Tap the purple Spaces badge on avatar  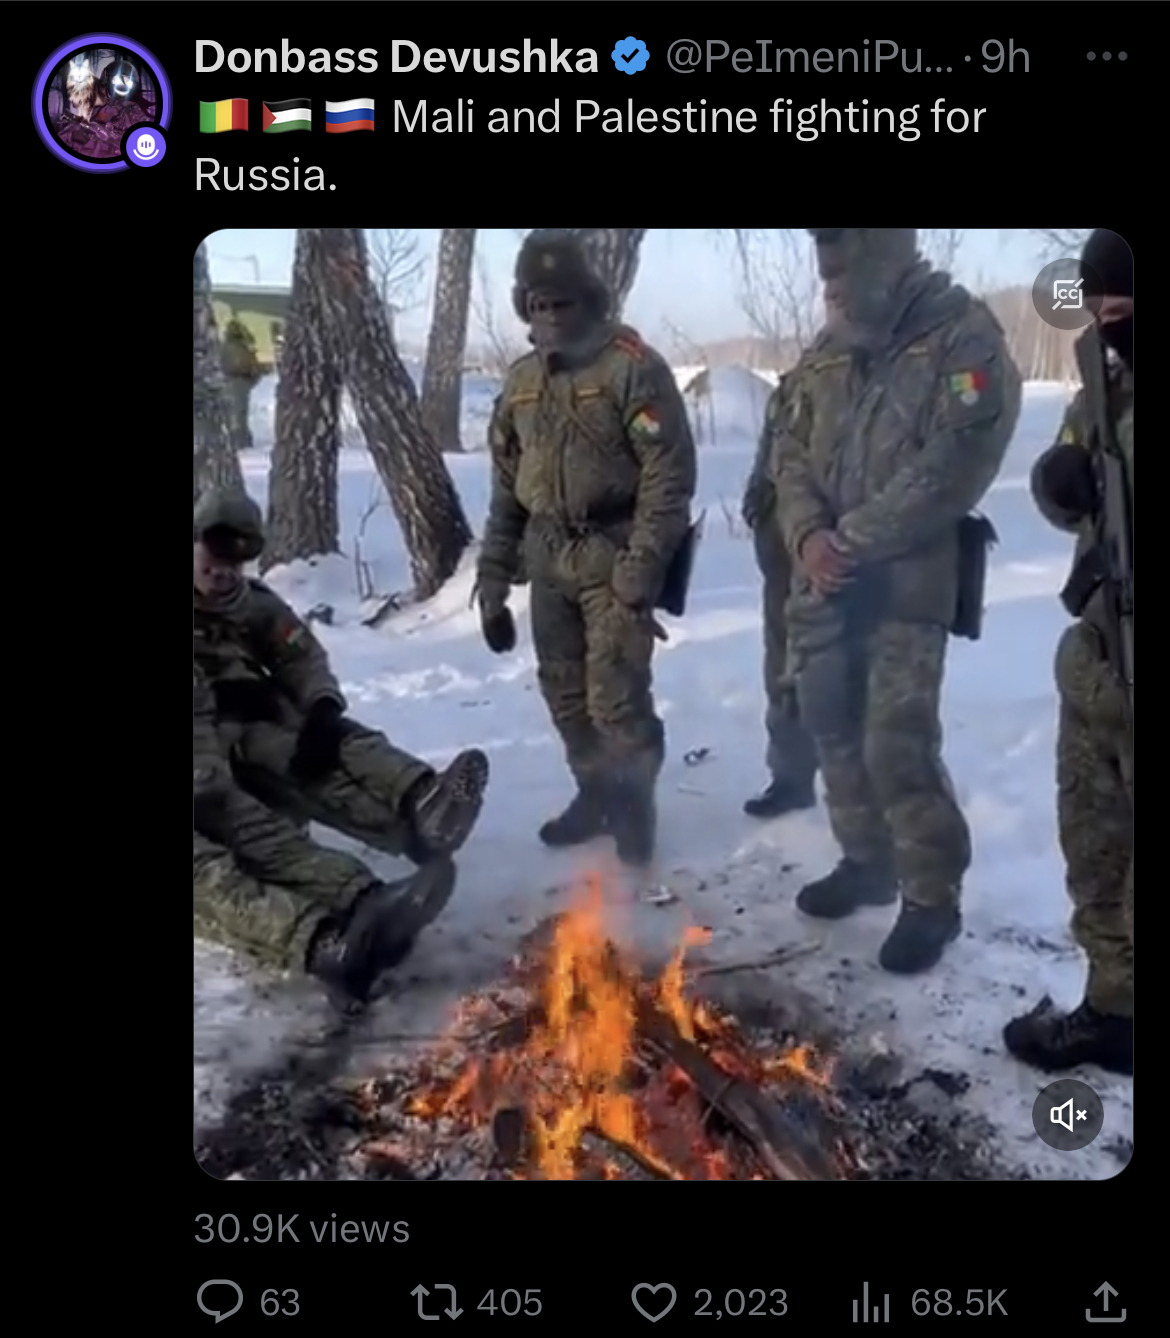[x=146, y=147]
